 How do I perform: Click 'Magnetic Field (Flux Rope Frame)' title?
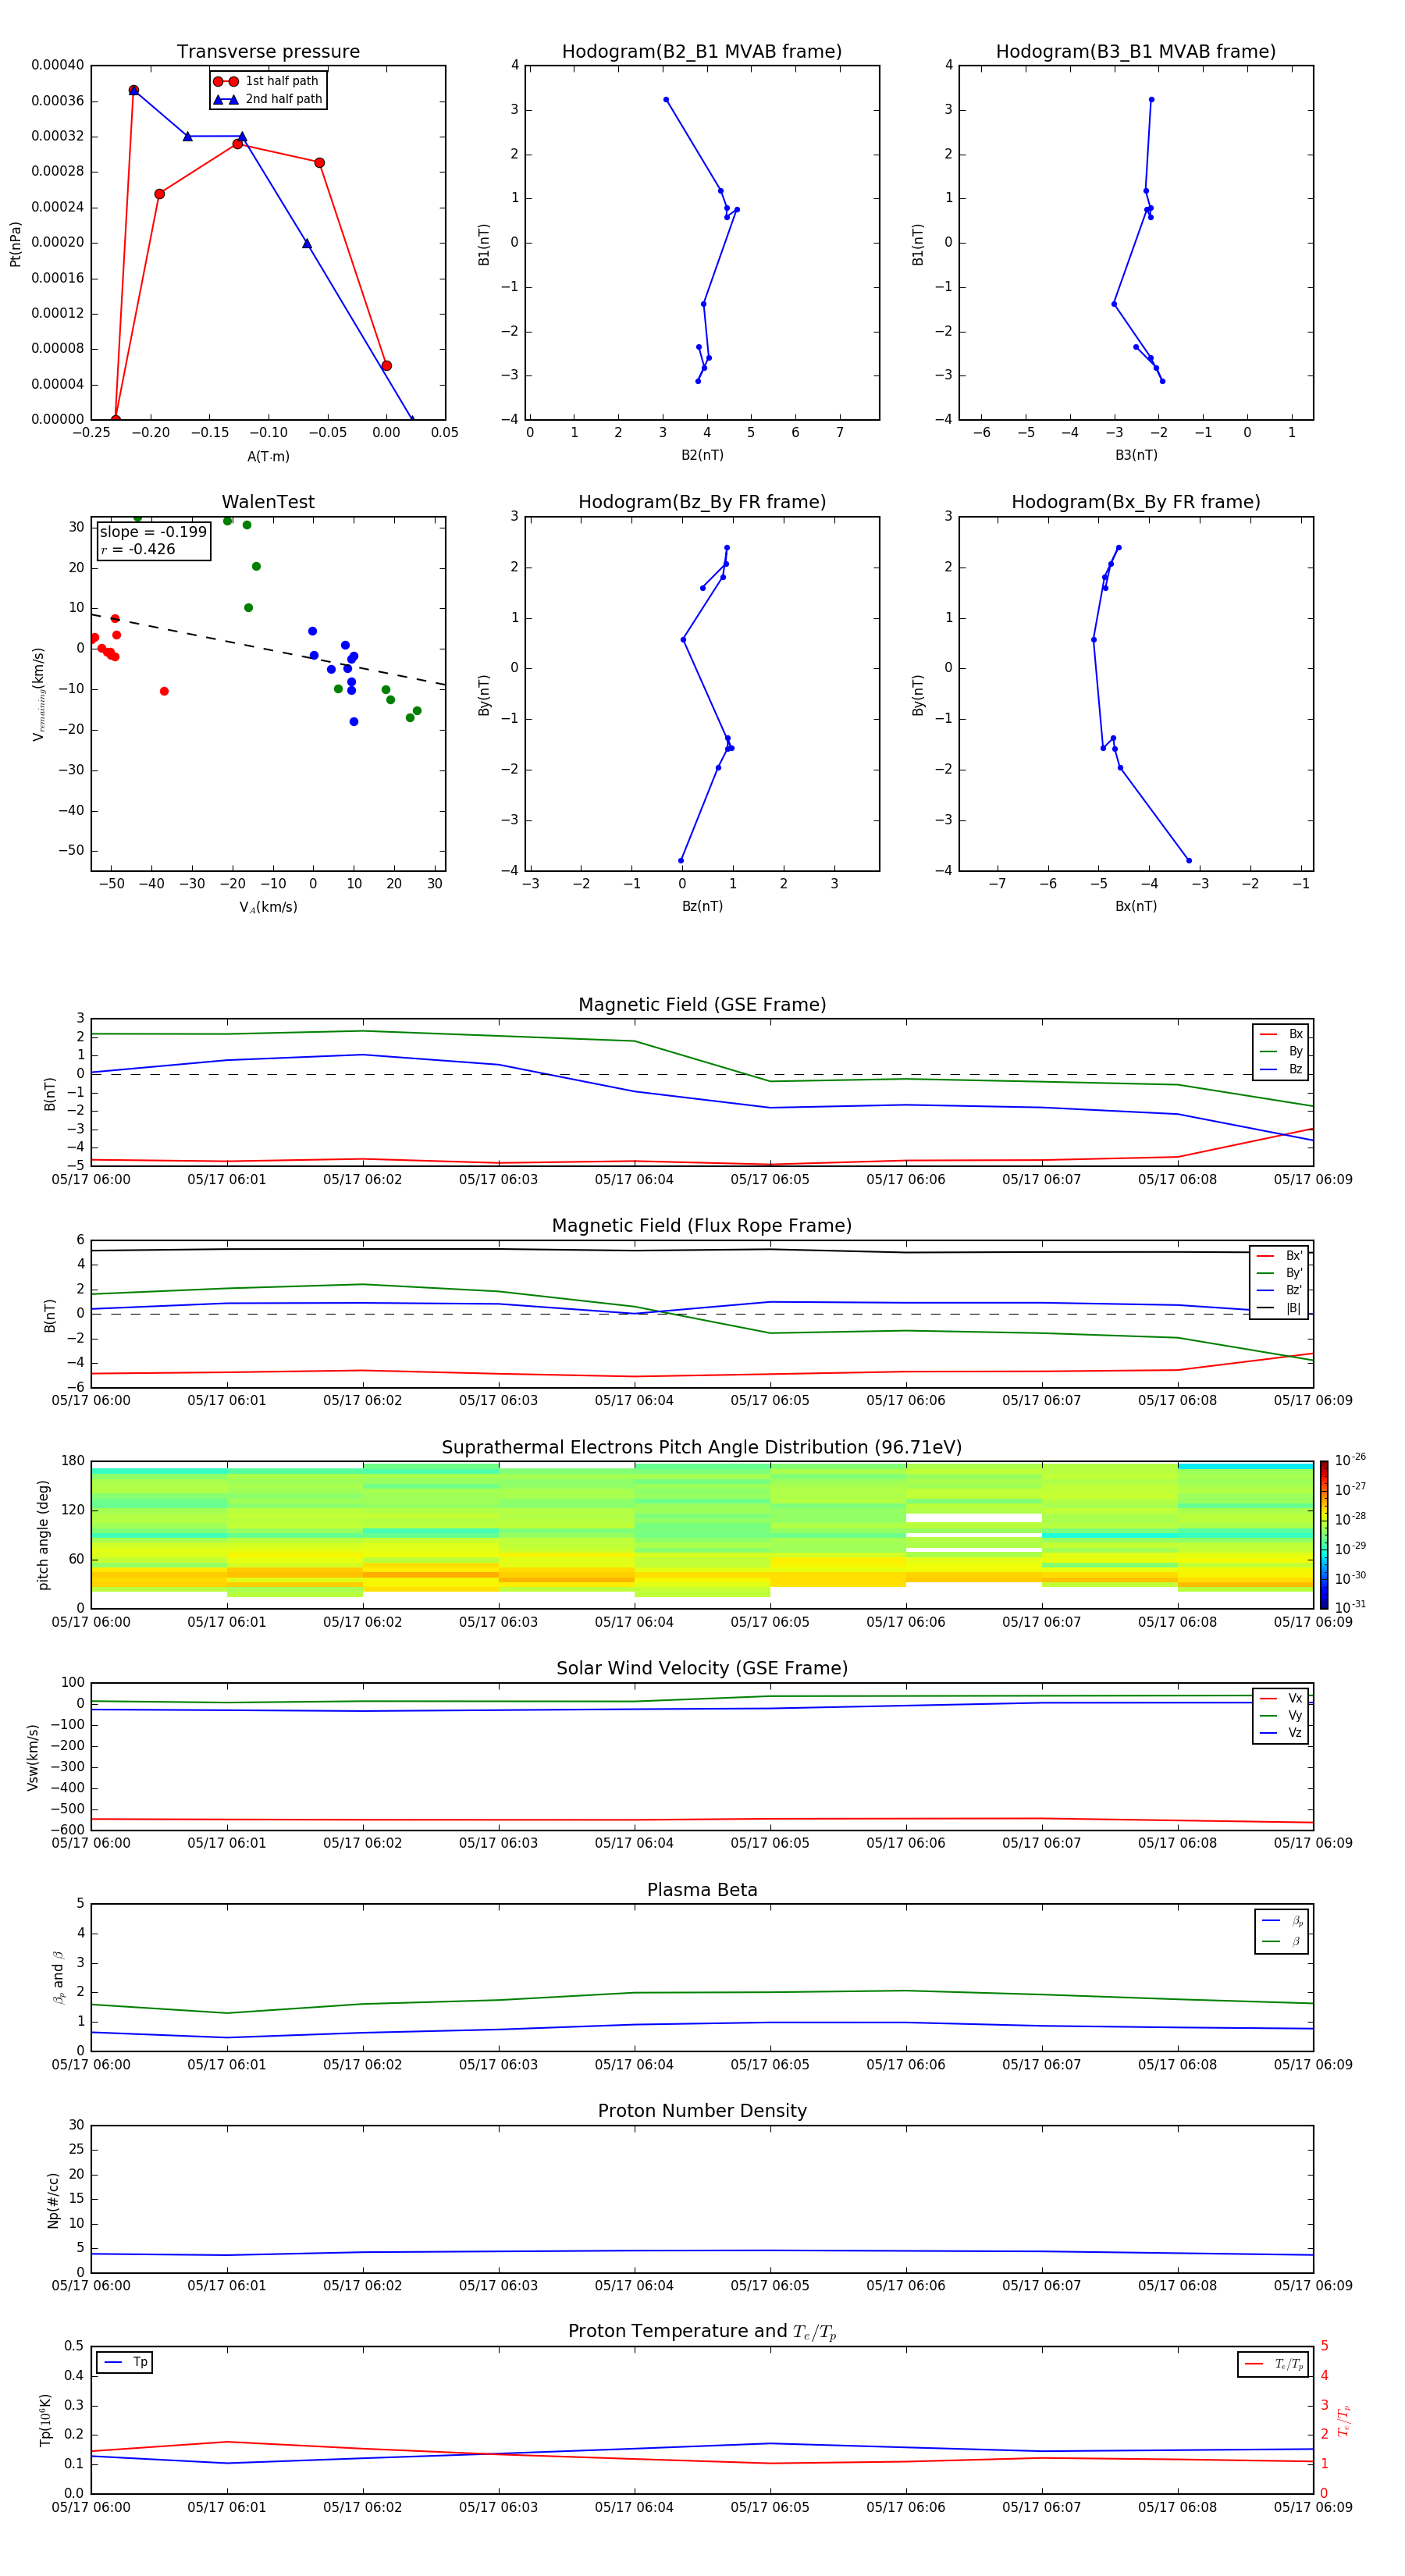(702, 1226)
